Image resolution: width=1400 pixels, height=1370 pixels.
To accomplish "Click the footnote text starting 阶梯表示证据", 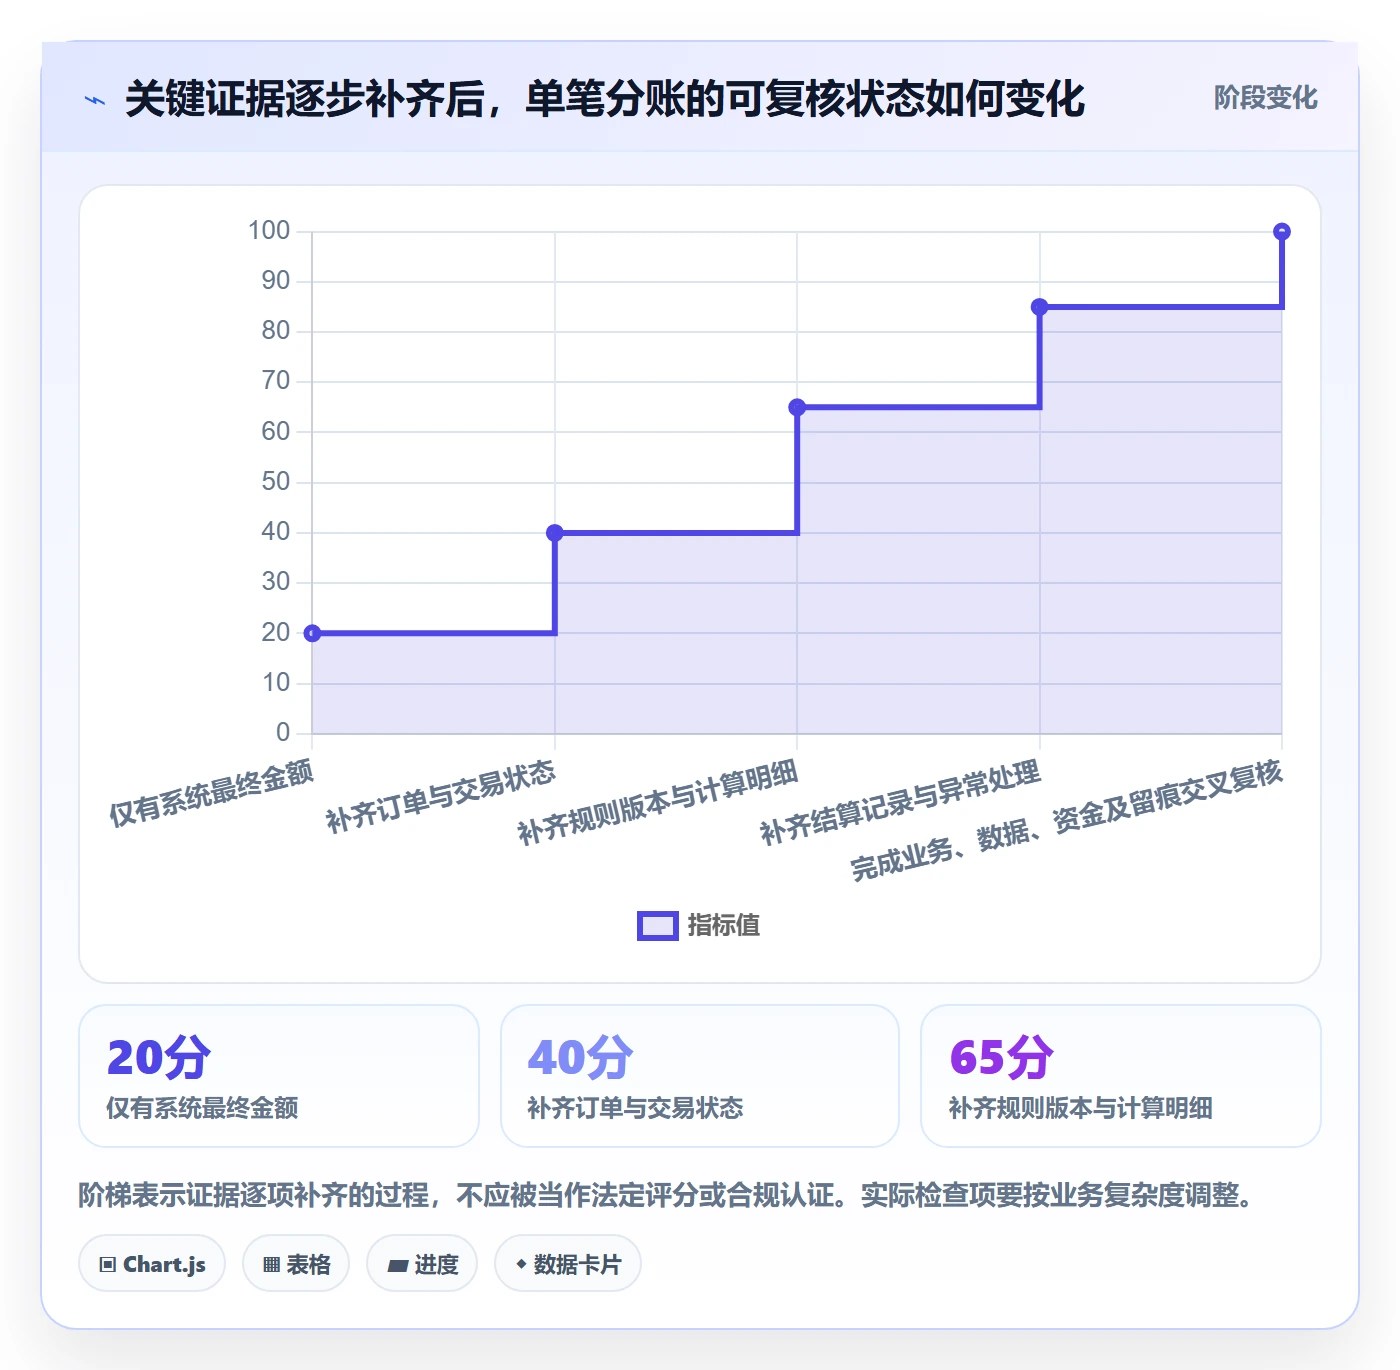I will pos(668,1195).
